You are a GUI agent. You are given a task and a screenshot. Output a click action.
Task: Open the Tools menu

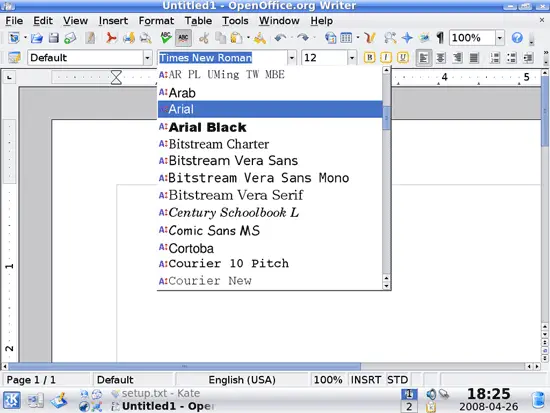(235, 21)
